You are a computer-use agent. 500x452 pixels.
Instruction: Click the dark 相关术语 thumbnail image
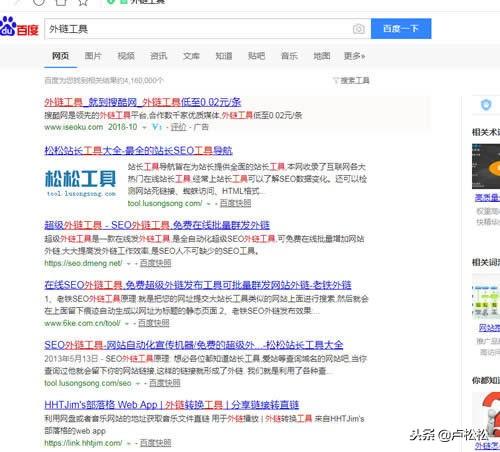click(486, 166)
